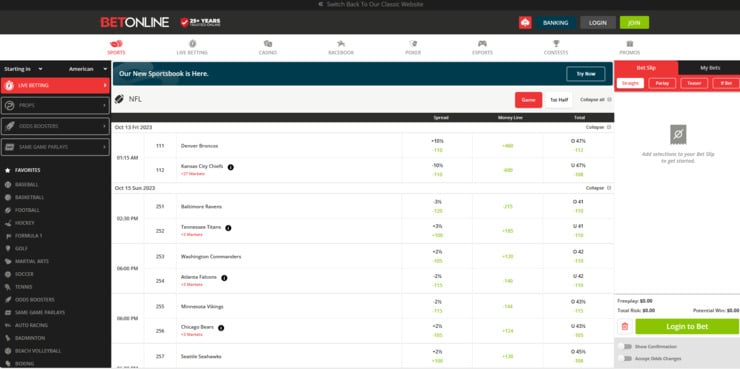Image resolution: width=740 pixels, height=369 pixels.
Task: Click the Login to Bet button
Action: 687,327
